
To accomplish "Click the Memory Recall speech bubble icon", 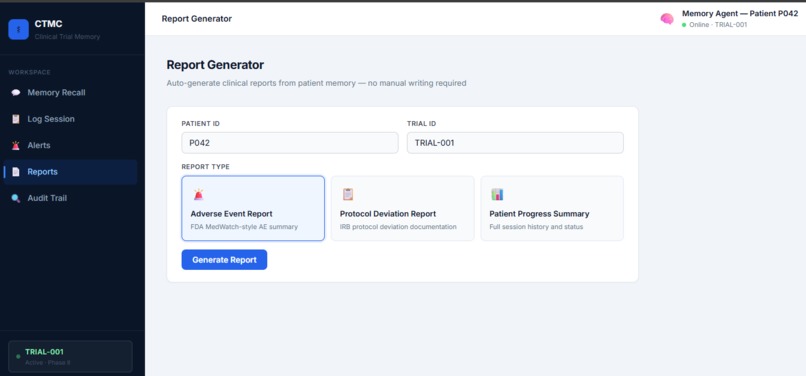I will (16, 93).
